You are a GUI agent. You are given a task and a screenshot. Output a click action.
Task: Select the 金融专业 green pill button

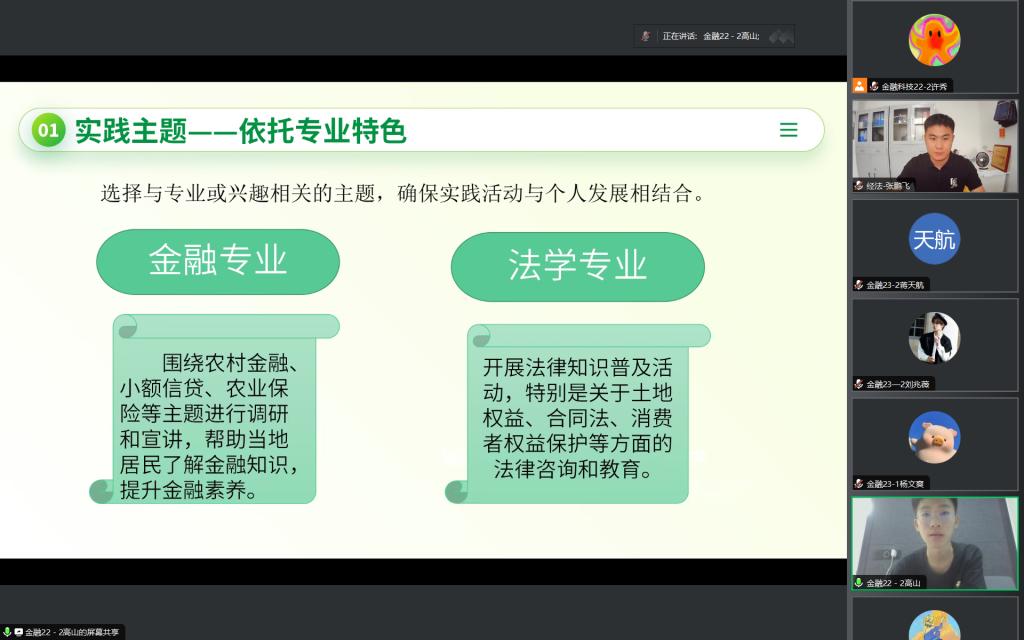click(x=218, y=262)
